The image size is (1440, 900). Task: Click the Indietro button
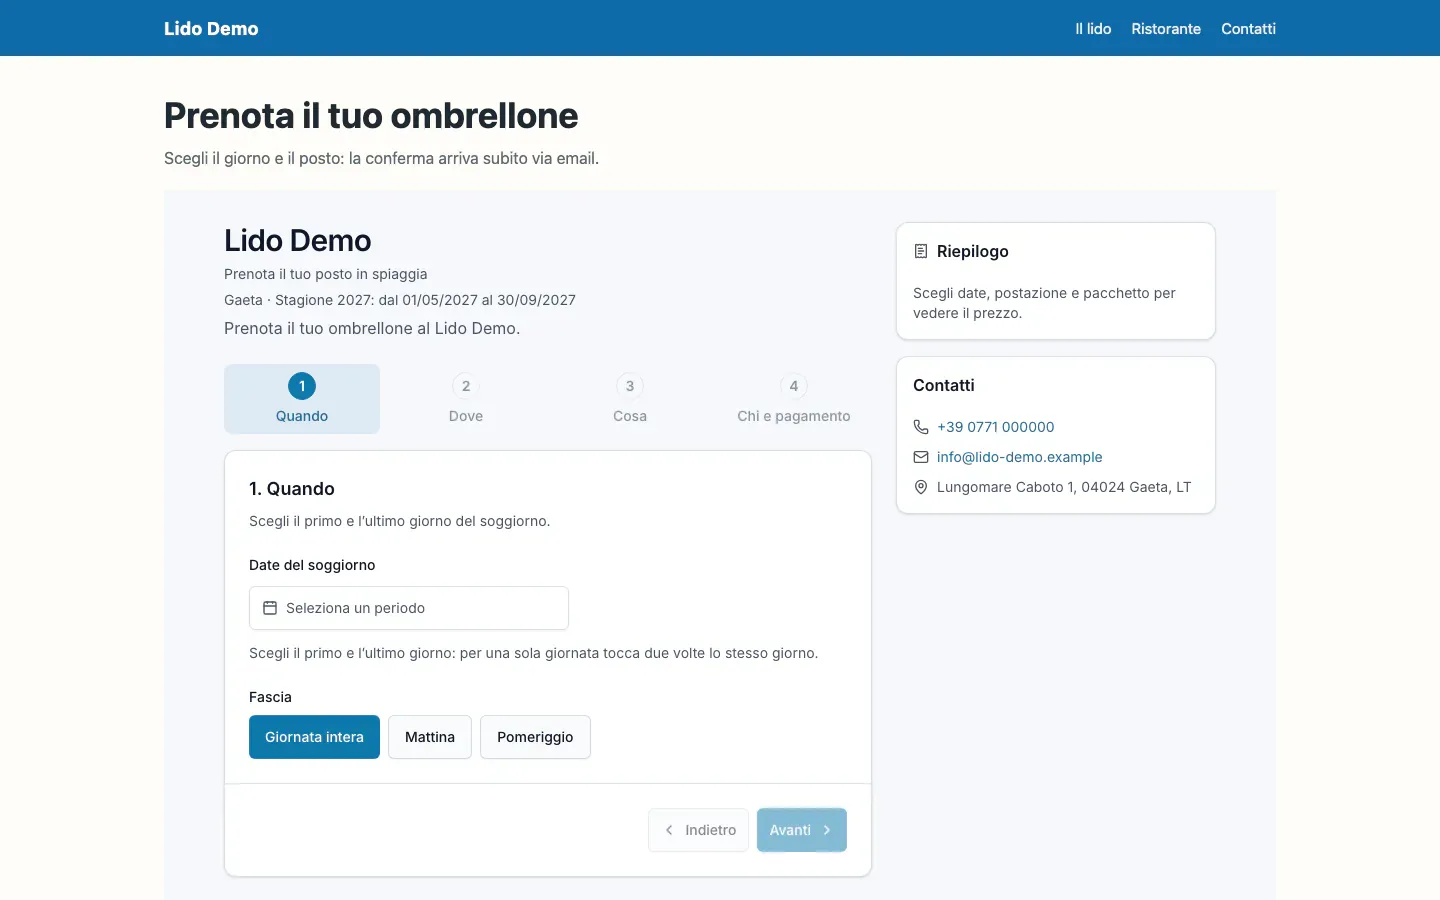[698, 830]
